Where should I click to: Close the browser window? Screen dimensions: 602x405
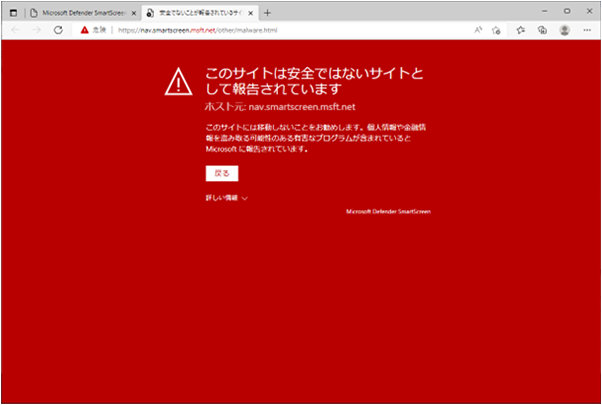point(589,12)
